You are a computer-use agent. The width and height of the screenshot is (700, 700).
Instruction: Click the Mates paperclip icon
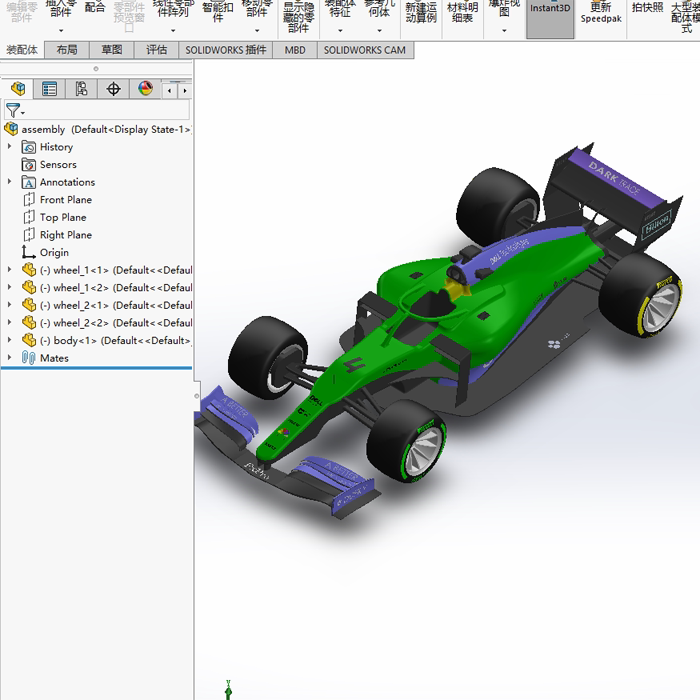29,358
